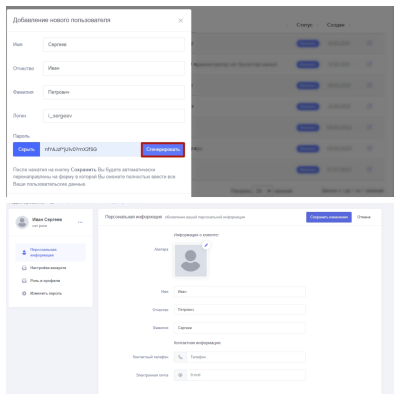Screen dimensions: 400x400
Task: Click the pencil icon on the avatar
Action: coord(206,245)
